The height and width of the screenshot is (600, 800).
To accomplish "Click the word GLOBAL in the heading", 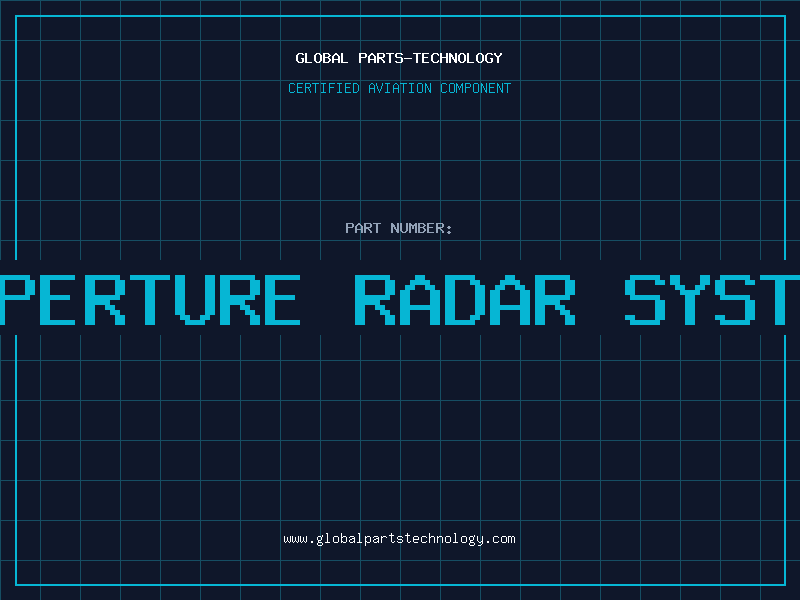I will [321, 58].
